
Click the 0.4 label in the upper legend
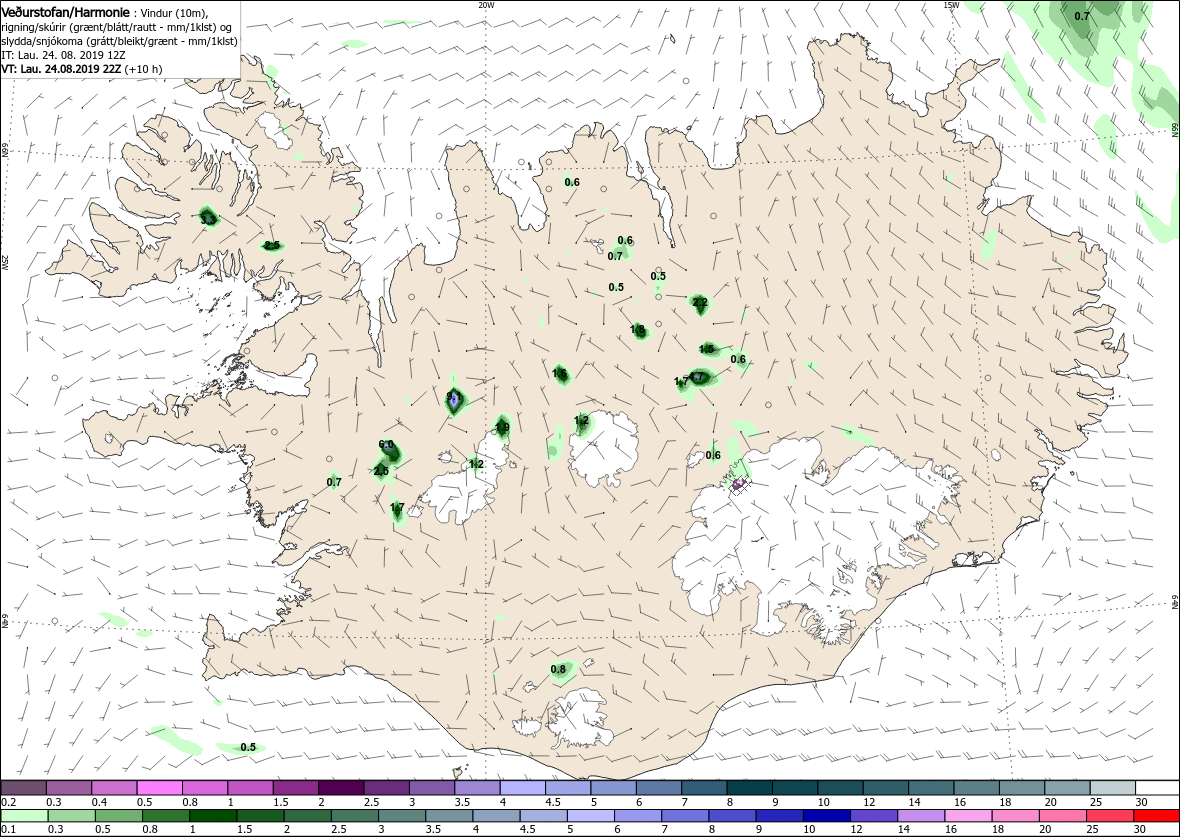click(99, 802)
